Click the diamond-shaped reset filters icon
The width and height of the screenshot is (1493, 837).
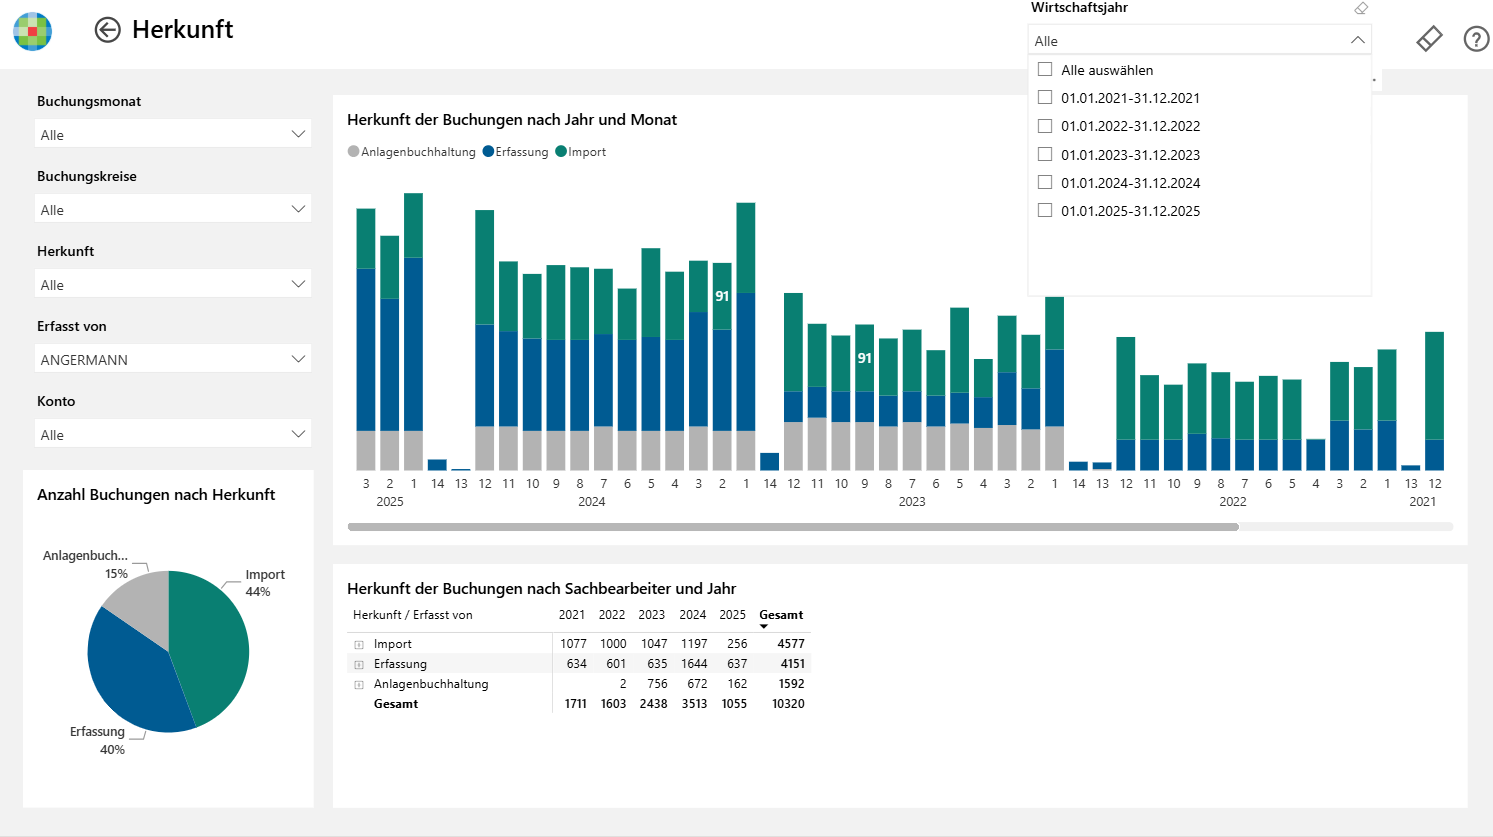(1429, 39)
